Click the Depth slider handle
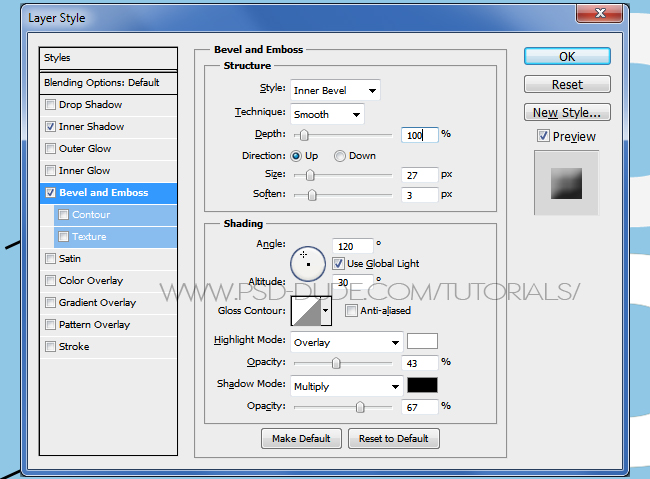The image size is (650, 479). (x=304, y=135)
